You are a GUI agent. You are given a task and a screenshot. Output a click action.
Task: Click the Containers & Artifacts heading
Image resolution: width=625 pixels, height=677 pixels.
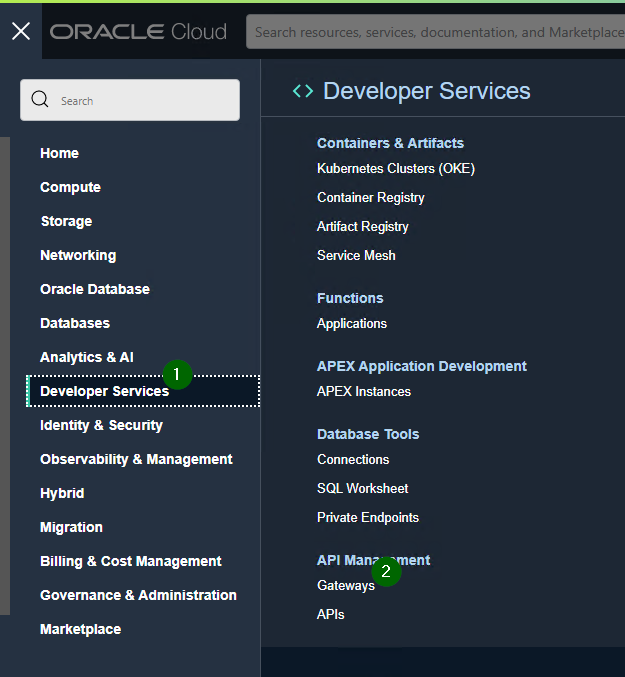coord(391,143)
